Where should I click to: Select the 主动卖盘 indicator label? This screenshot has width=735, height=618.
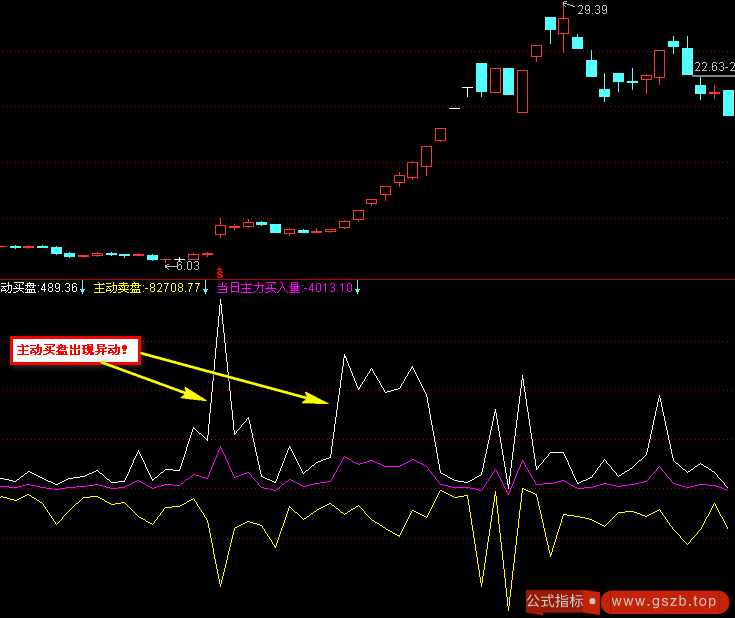pos(118,288)
